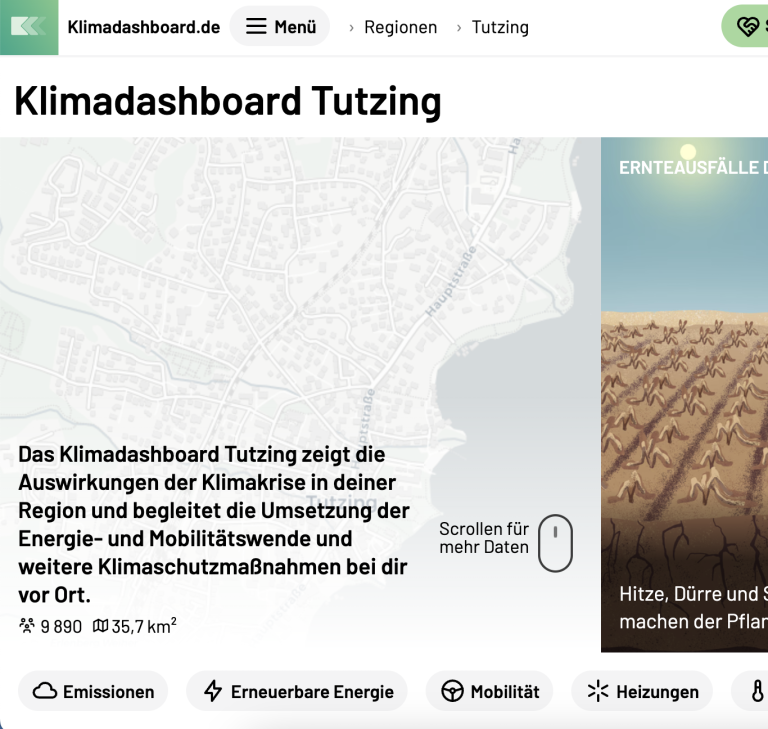Jump to Heizungen section
768x729 pixels.
coord(642,691)
